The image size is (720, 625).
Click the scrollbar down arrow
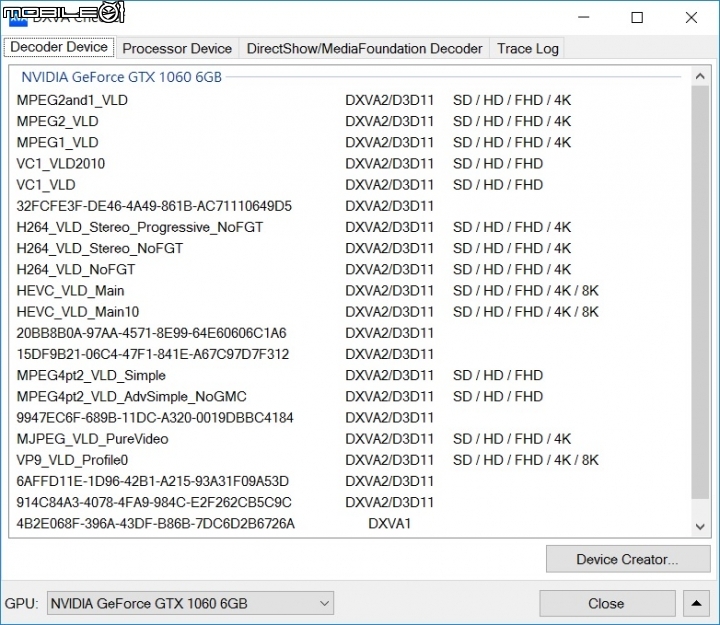tap(700, 526)
